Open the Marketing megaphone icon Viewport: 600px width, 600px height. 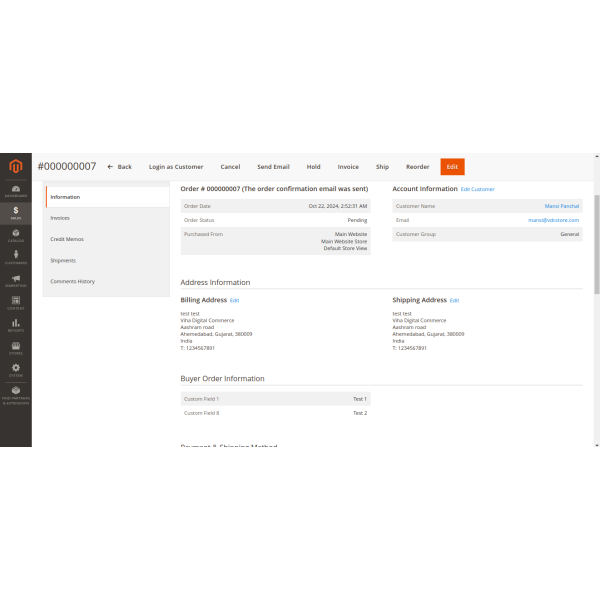[15, 280]
